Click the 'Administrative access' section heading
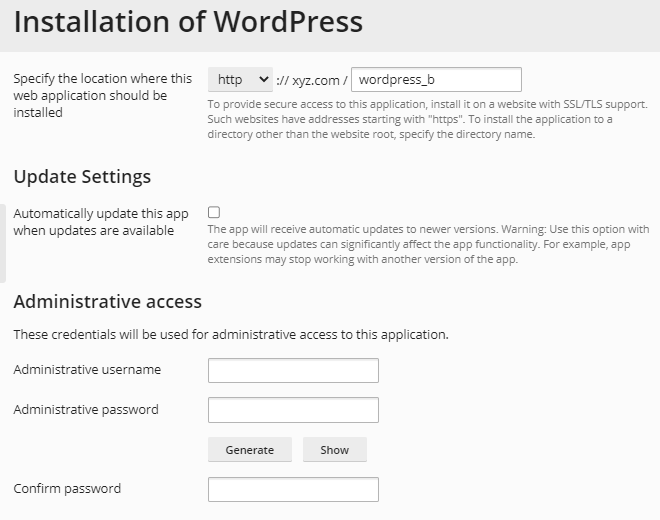Viewport: 660px width, 520px height. (x=107, y=301)
